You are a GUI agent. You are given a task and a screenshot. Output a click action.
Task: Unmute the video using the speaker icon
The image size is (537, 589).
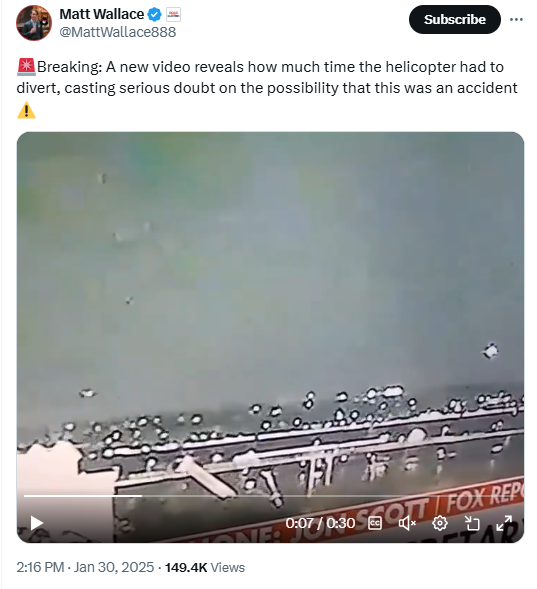coord(407,523)
